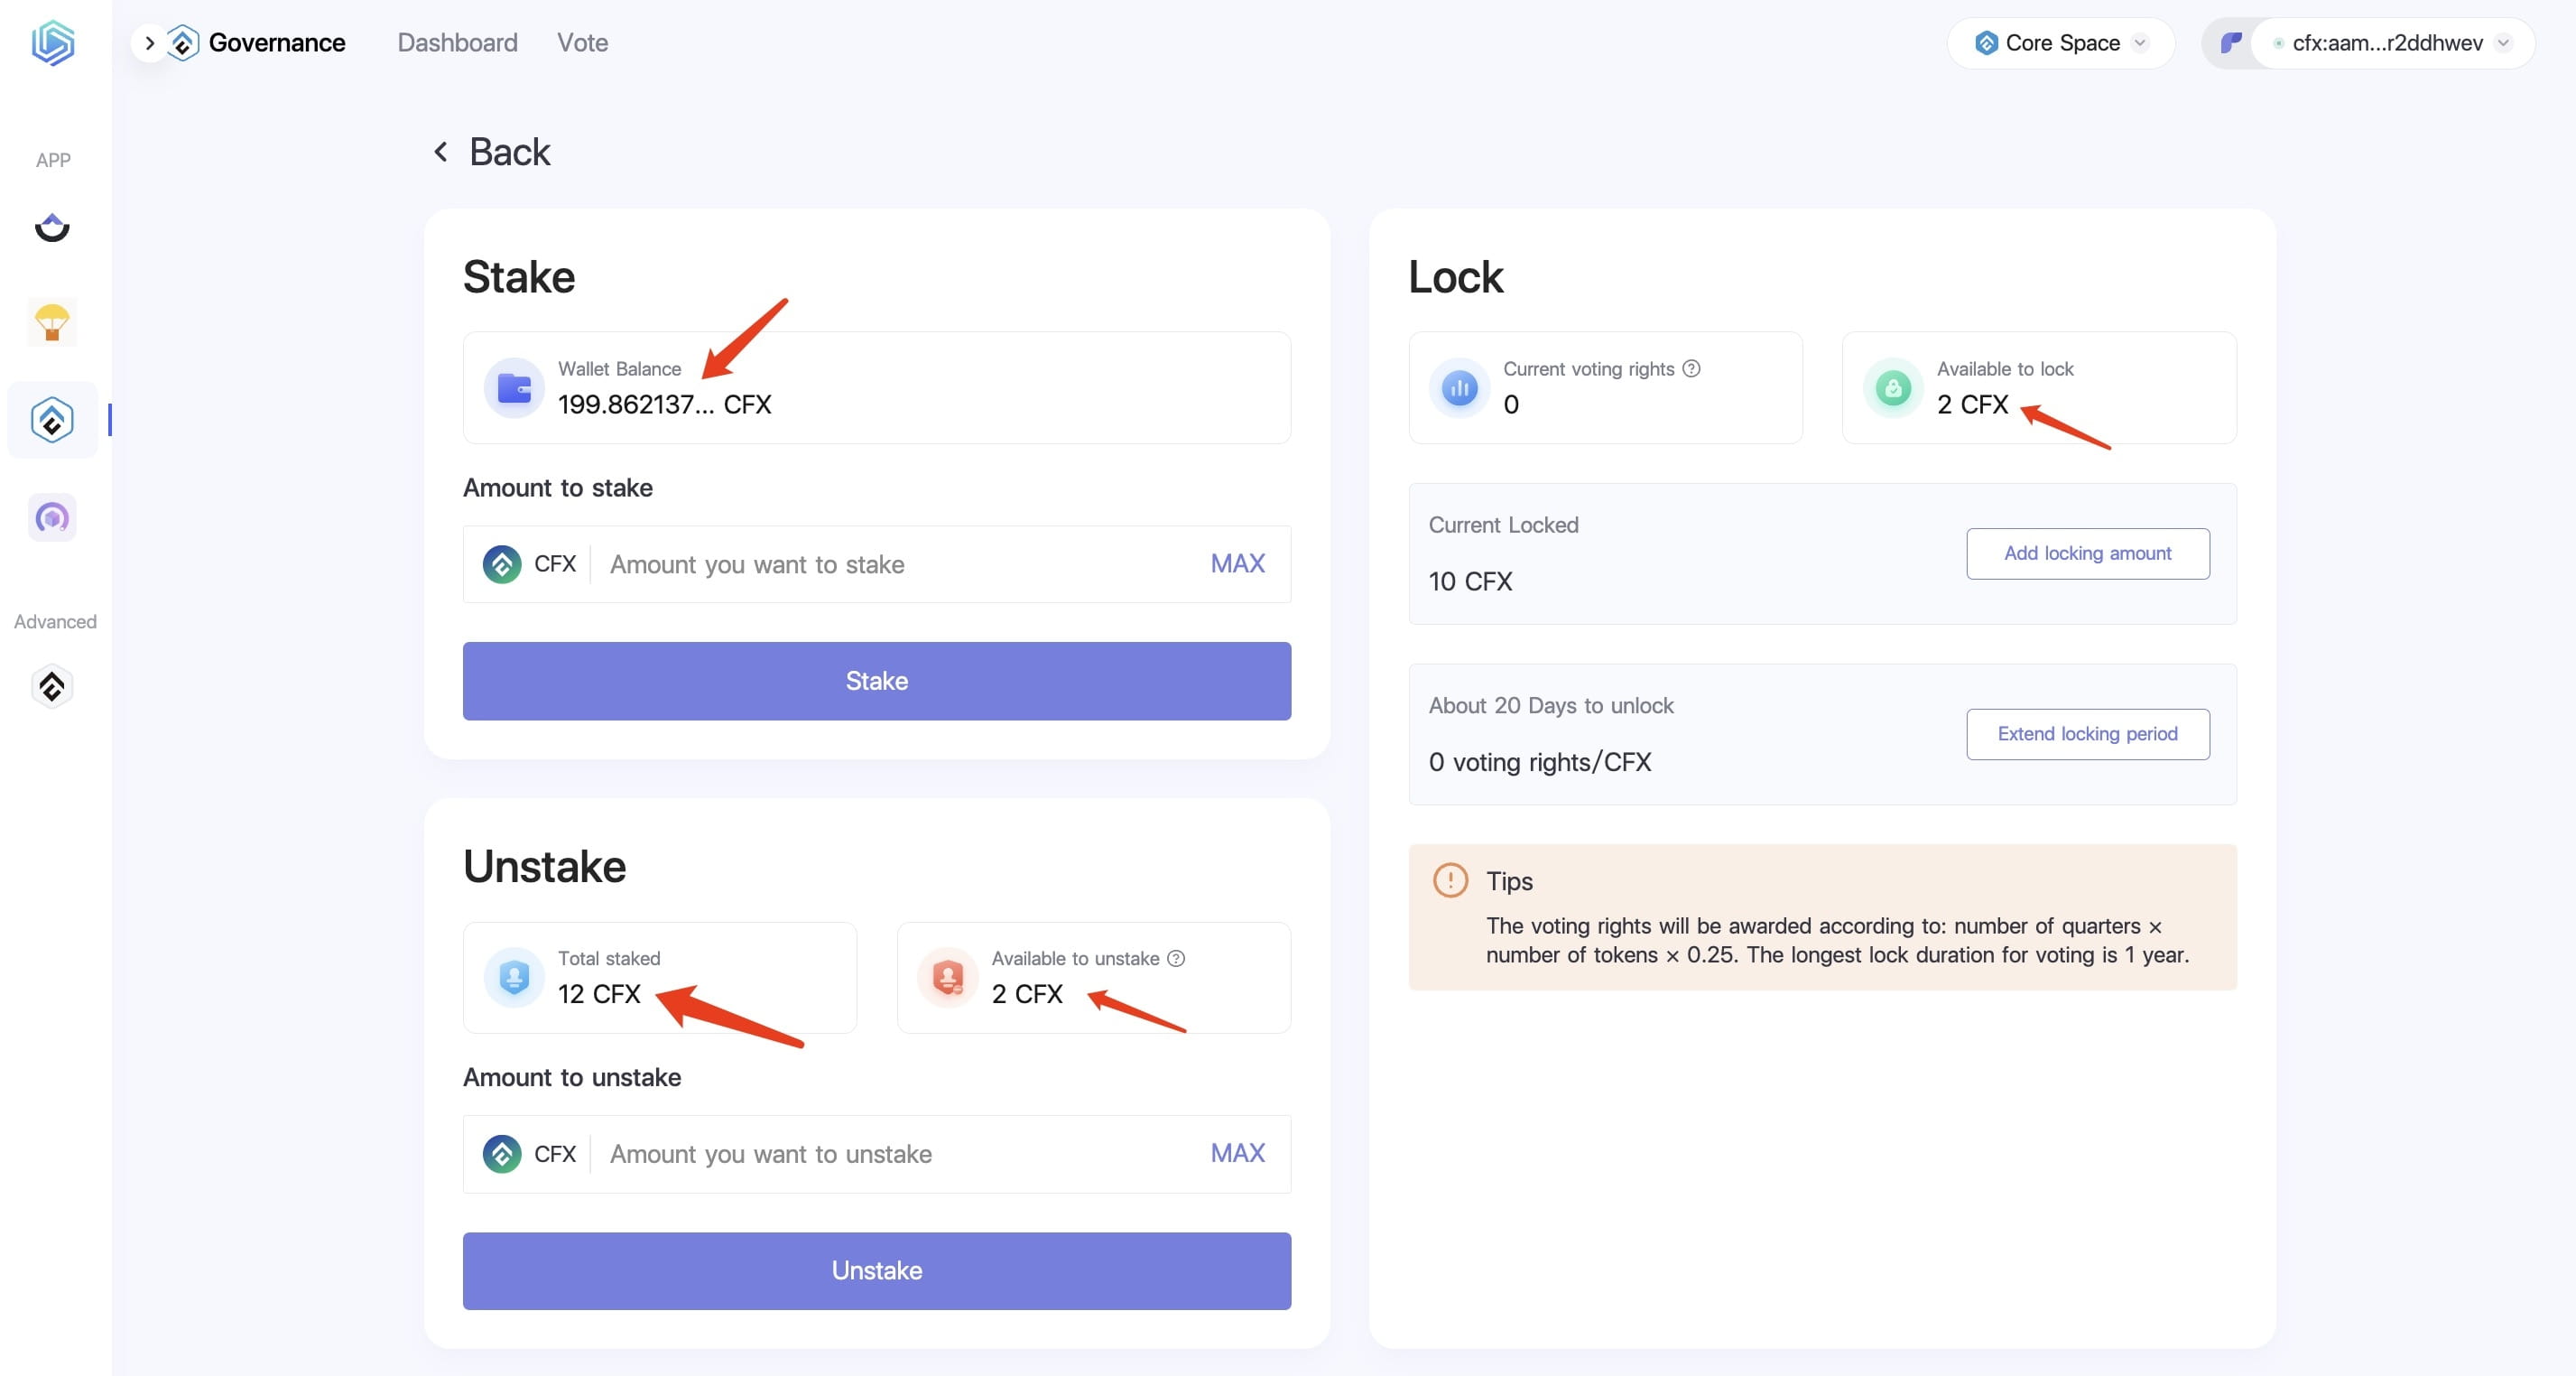Focus the Amount you want to stake field
The image size is (2576, 1376).
point(898,564)
